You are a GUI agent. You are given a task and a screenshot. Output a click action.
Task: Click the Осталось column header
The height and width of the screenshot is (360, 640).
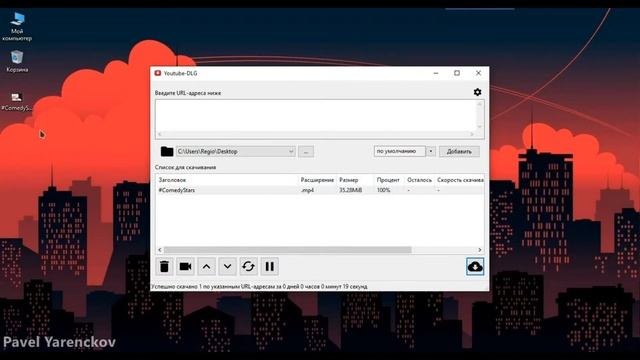419,180
